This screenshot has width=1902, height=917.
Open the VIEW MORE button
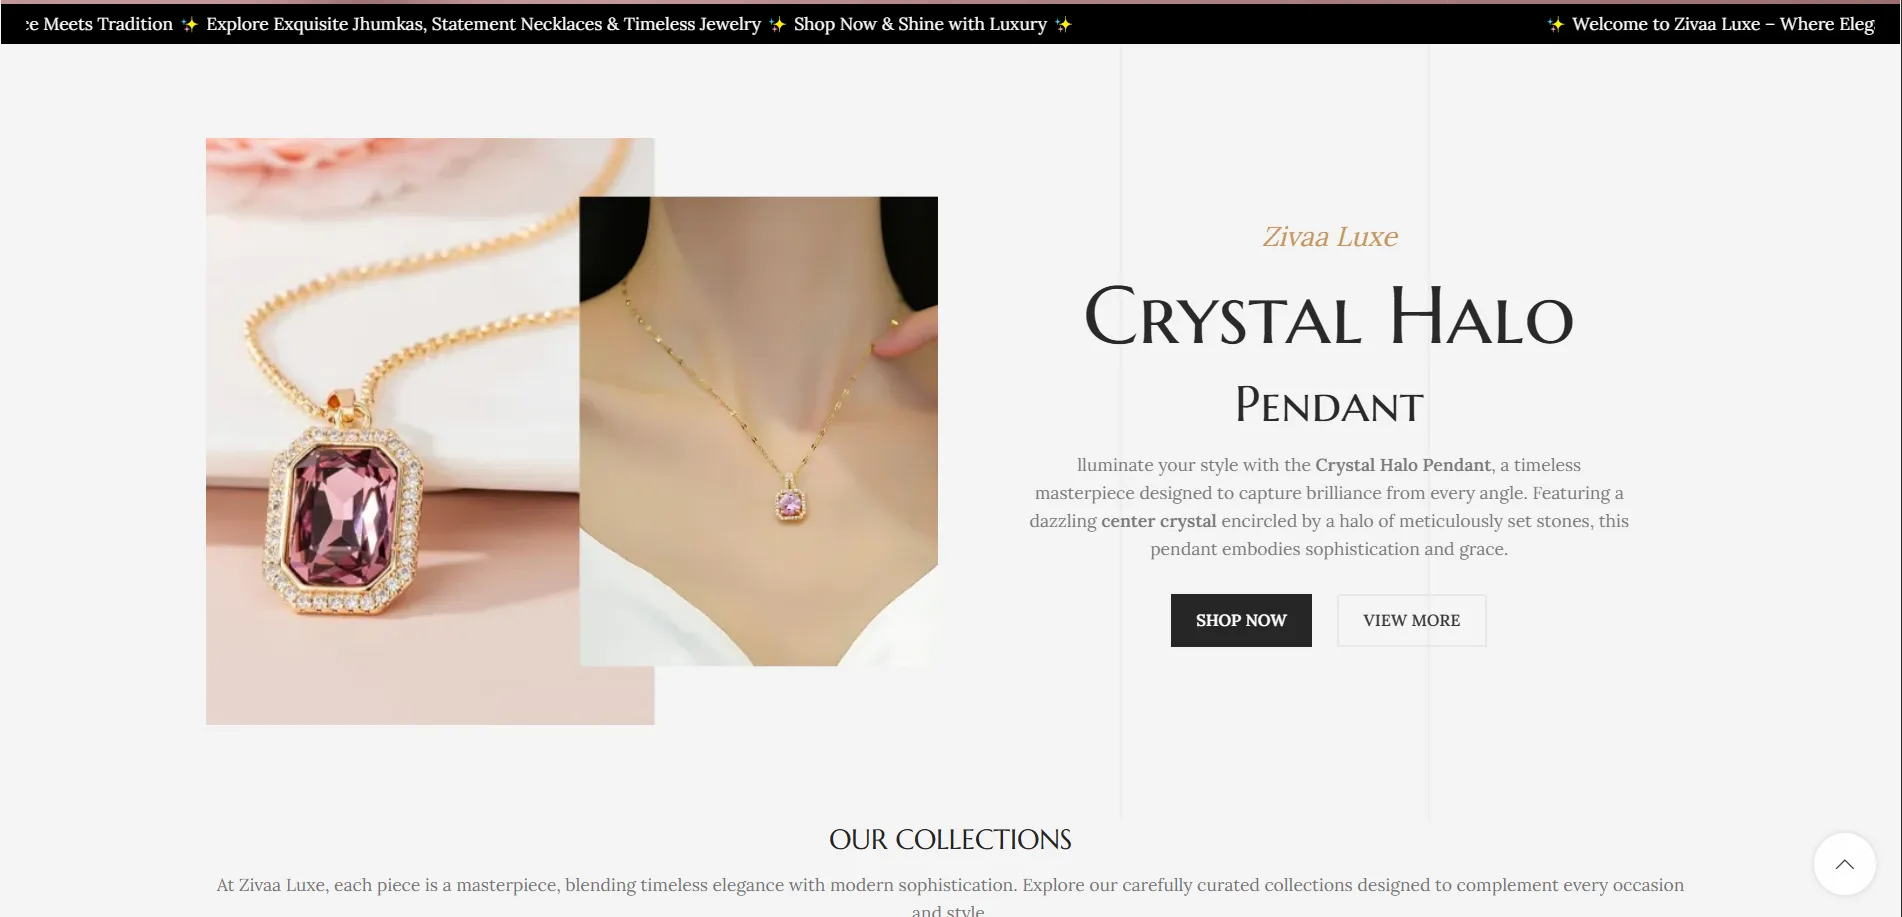[x=1411, y=620]
